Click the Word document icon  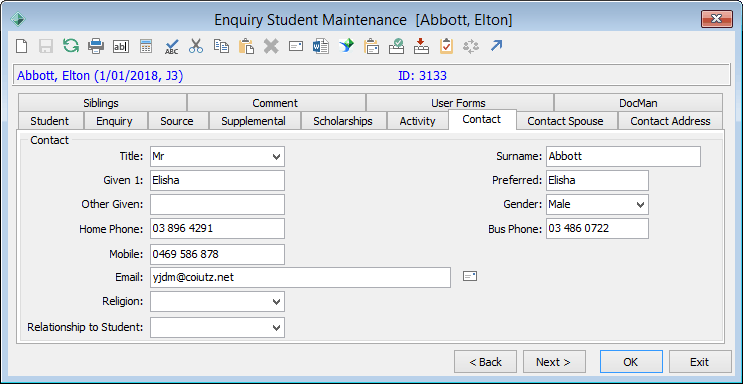tap(321, 46)
